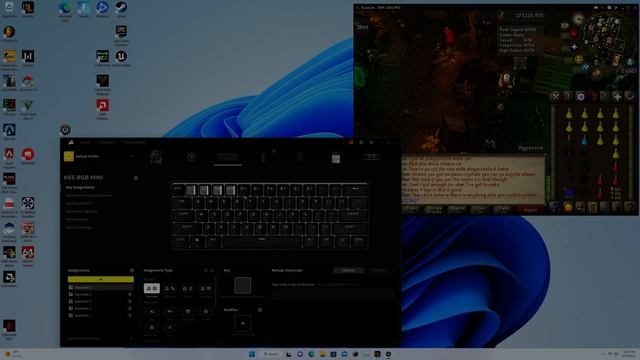Image resolution: width=640 pixels, height=360 pixels.
Task: Click the Report button in RuneLite chat
Action: 530,209
